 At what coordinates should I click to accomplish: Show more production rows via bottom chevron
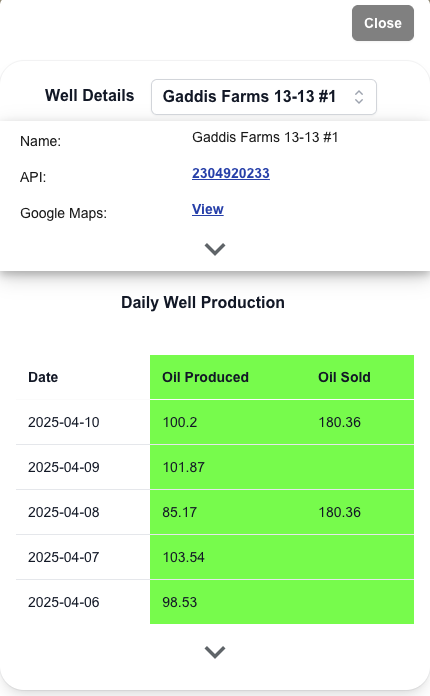pos(215,652)
